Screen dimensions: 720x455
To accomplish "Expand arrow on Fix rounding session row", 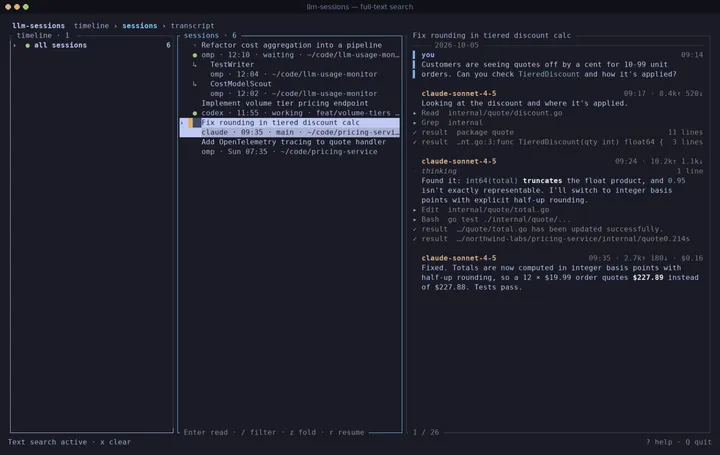I will point(183,123).
